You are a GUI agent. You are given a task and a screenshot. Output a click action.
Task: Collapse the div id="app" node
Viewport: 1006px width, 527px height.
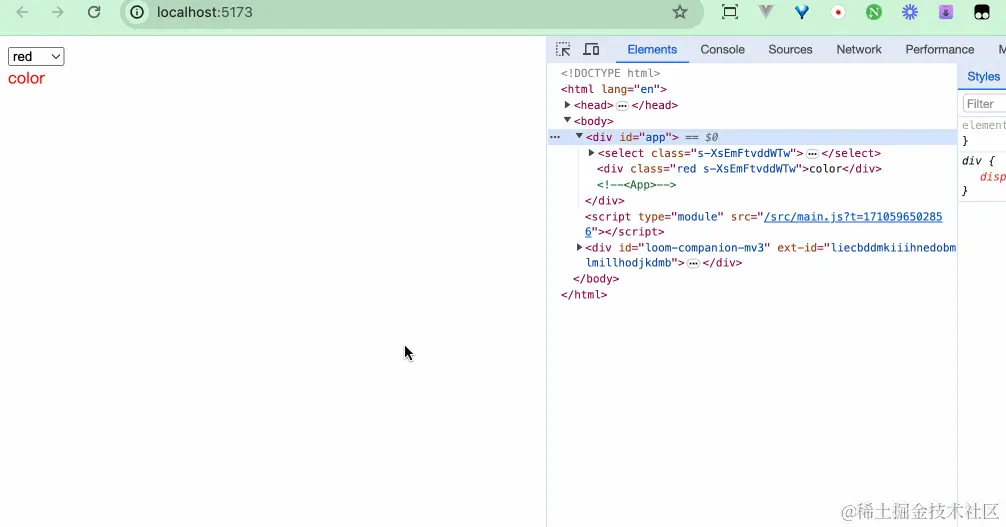coord(579,136)
